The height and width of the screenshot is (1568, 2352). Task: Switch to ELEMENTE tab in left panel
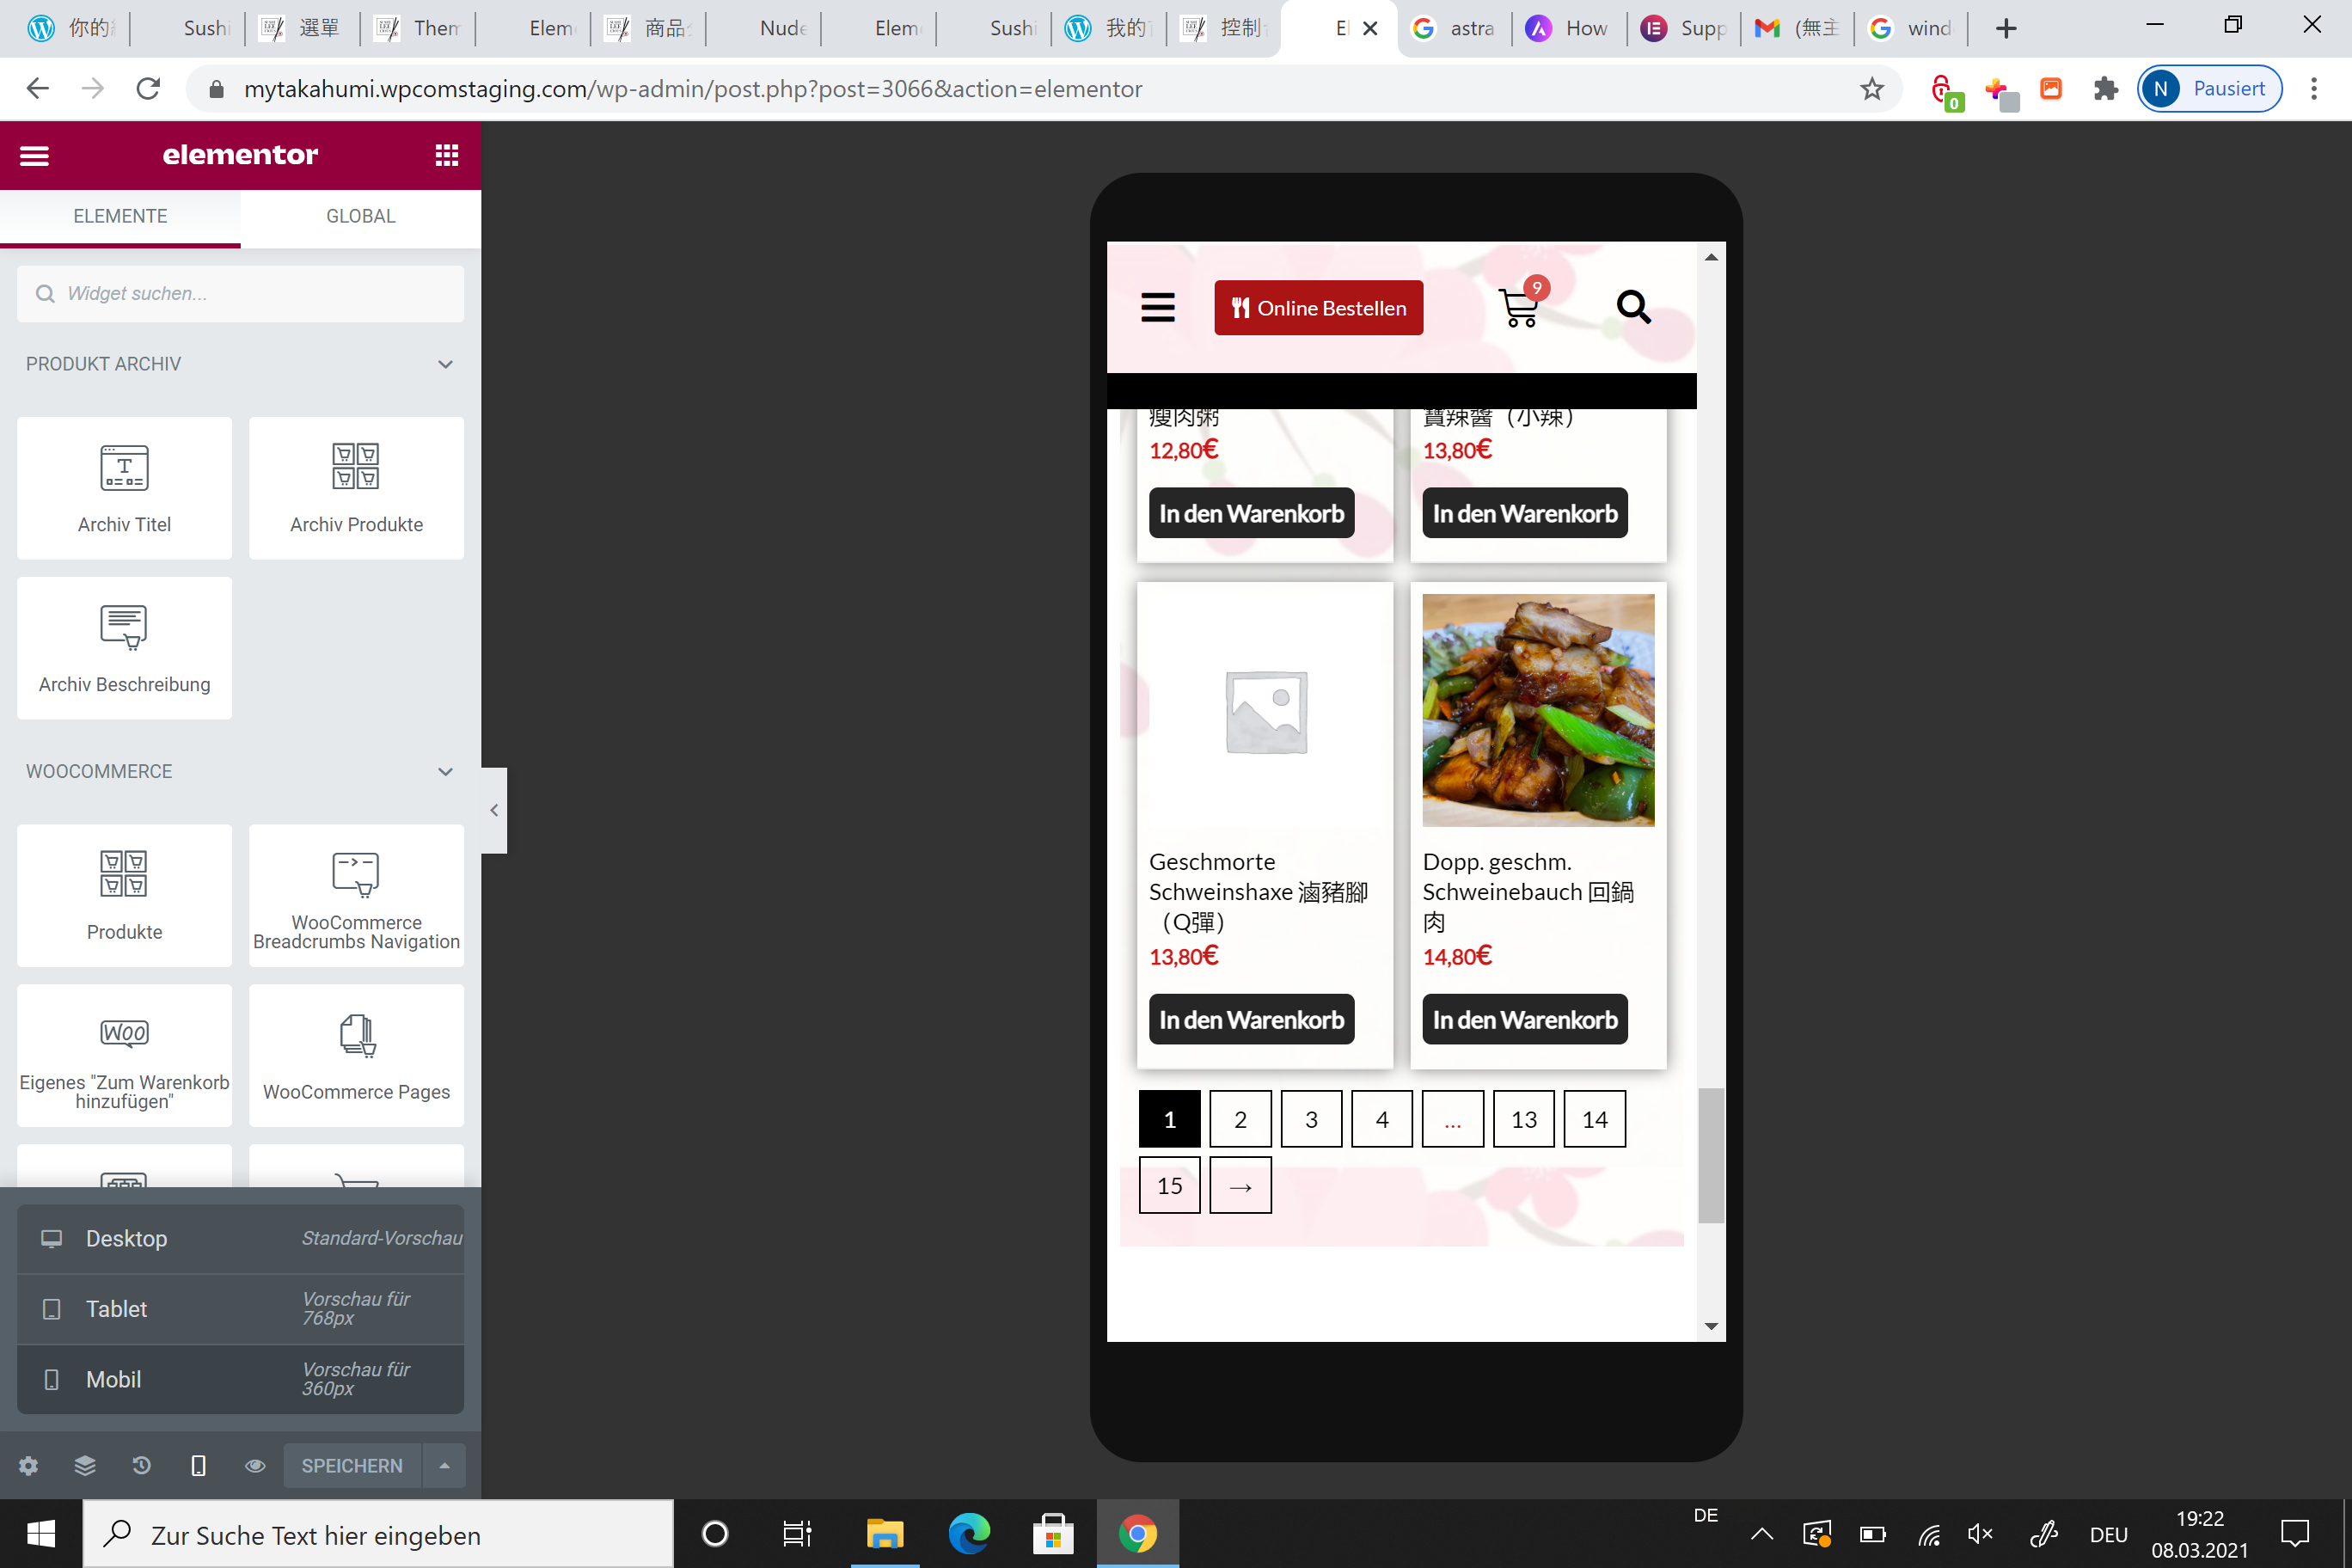119,215
